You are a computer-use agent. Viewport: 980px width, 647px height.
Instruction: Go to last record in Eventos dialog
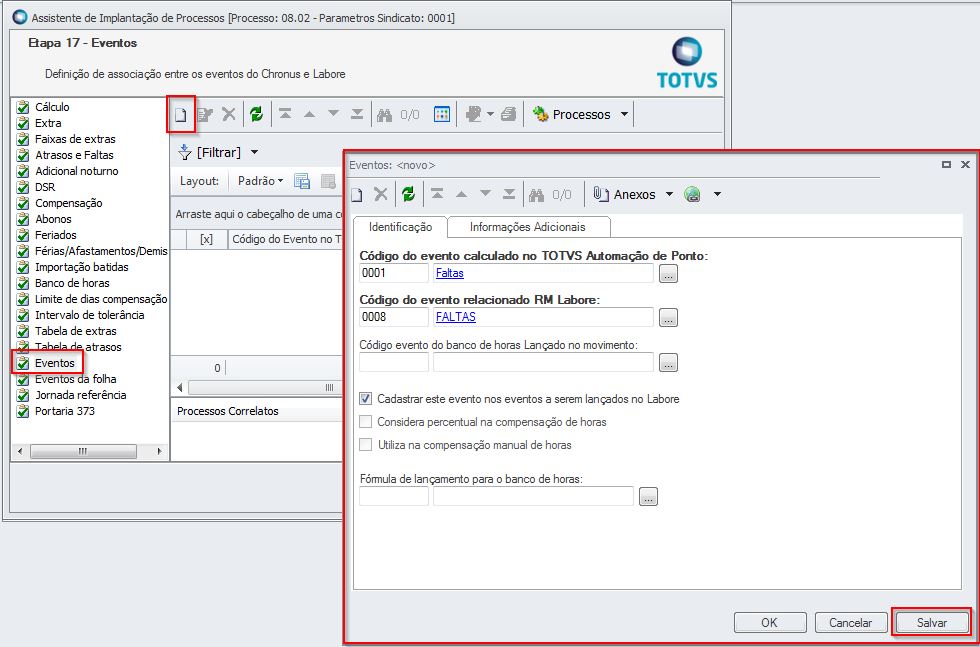pos(509,194)
